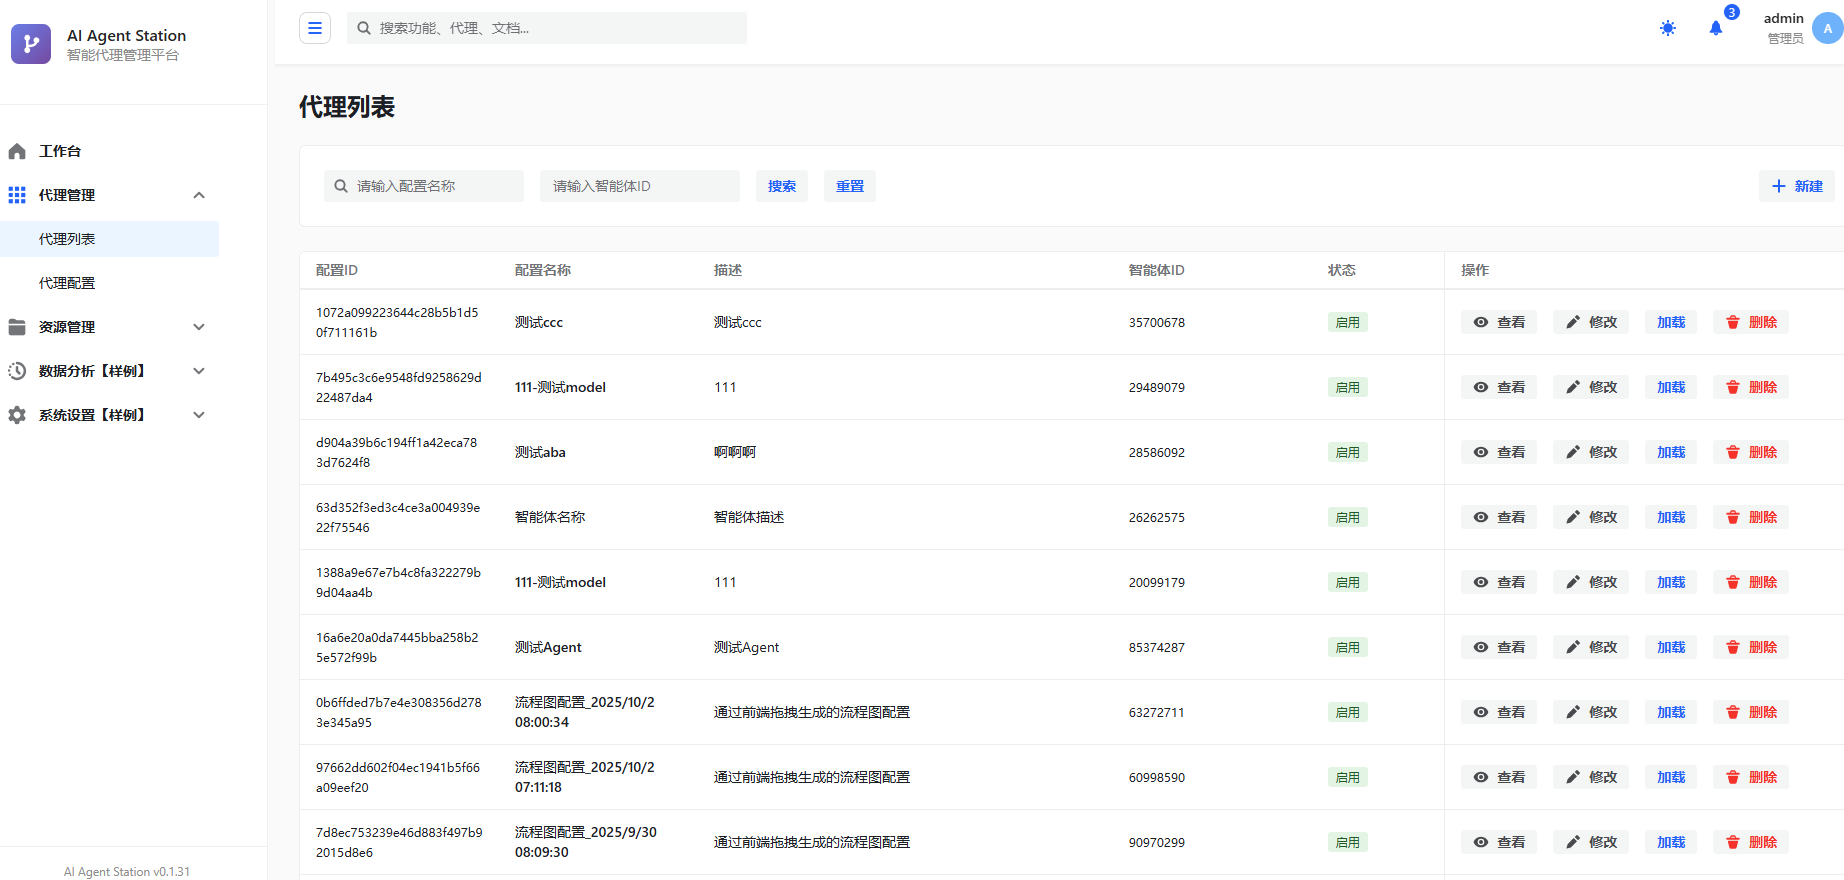Click the admin user avatar
Screen dimensions: 1844x880
[1827, 28]
